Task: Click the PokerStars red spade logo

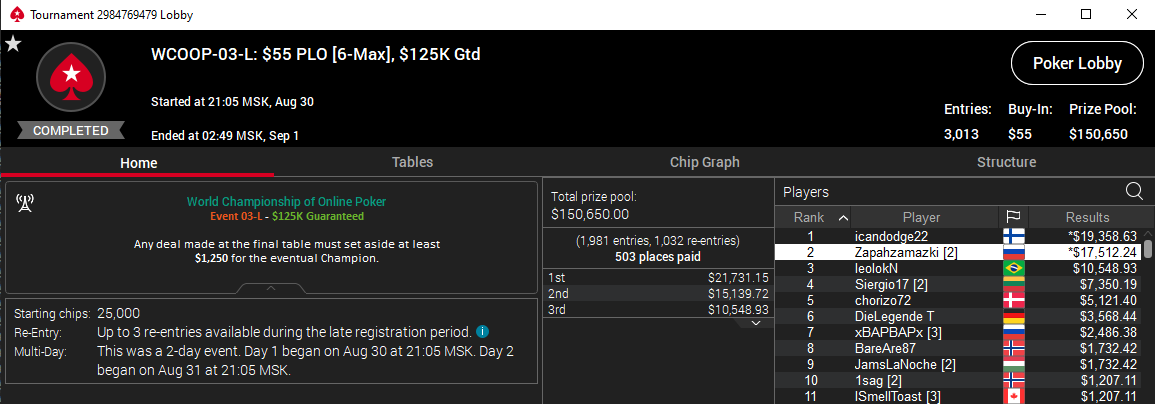Action: pyautogui.click(x=71, y=76)
